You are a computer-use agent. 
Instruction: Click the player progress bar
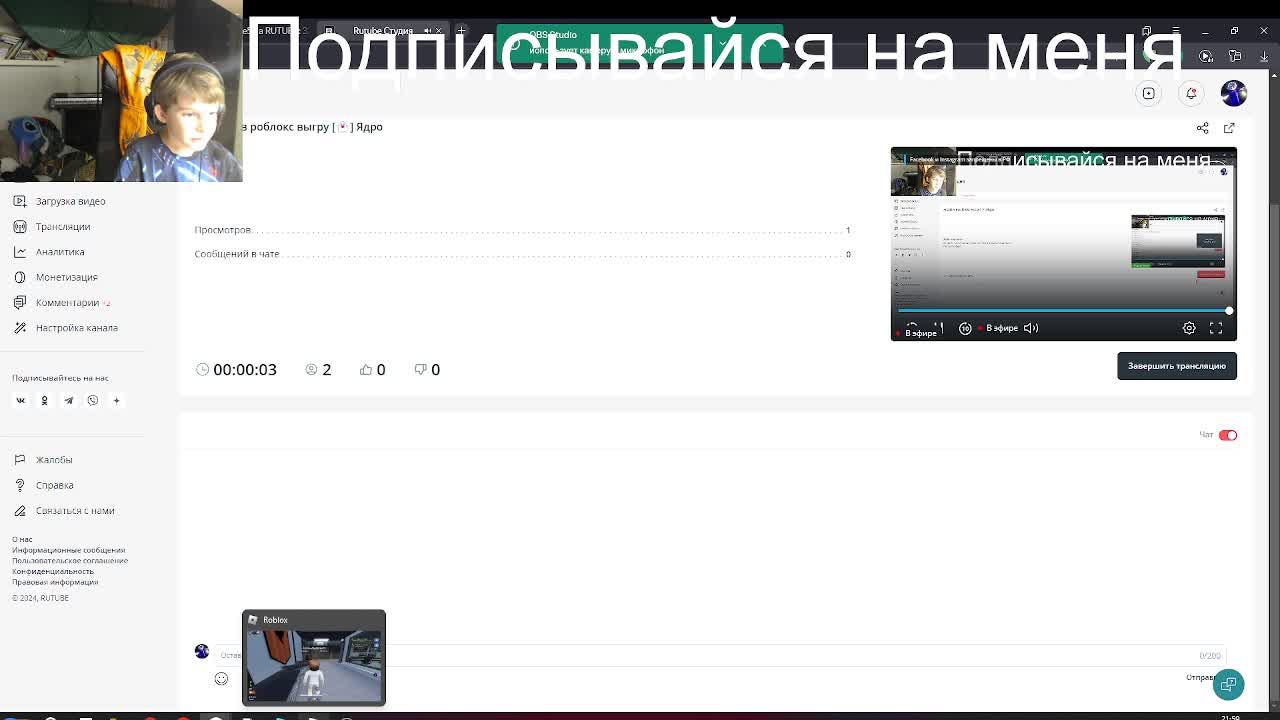click(1064, 311)
